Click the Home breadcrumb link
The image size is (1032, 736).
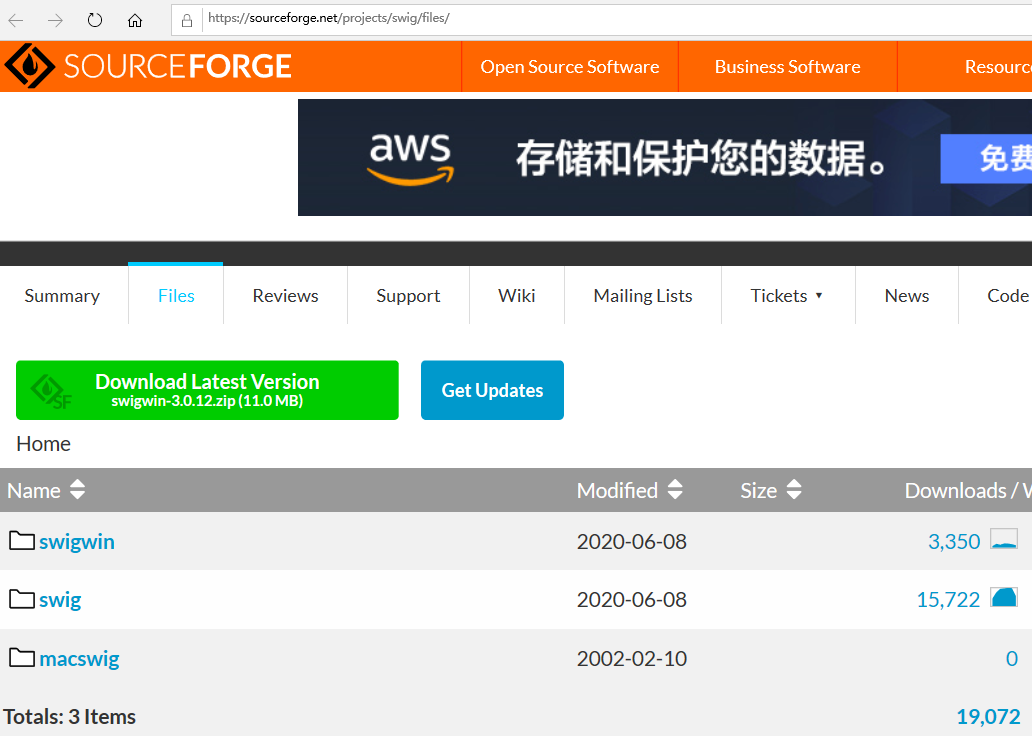click(43, 444)
